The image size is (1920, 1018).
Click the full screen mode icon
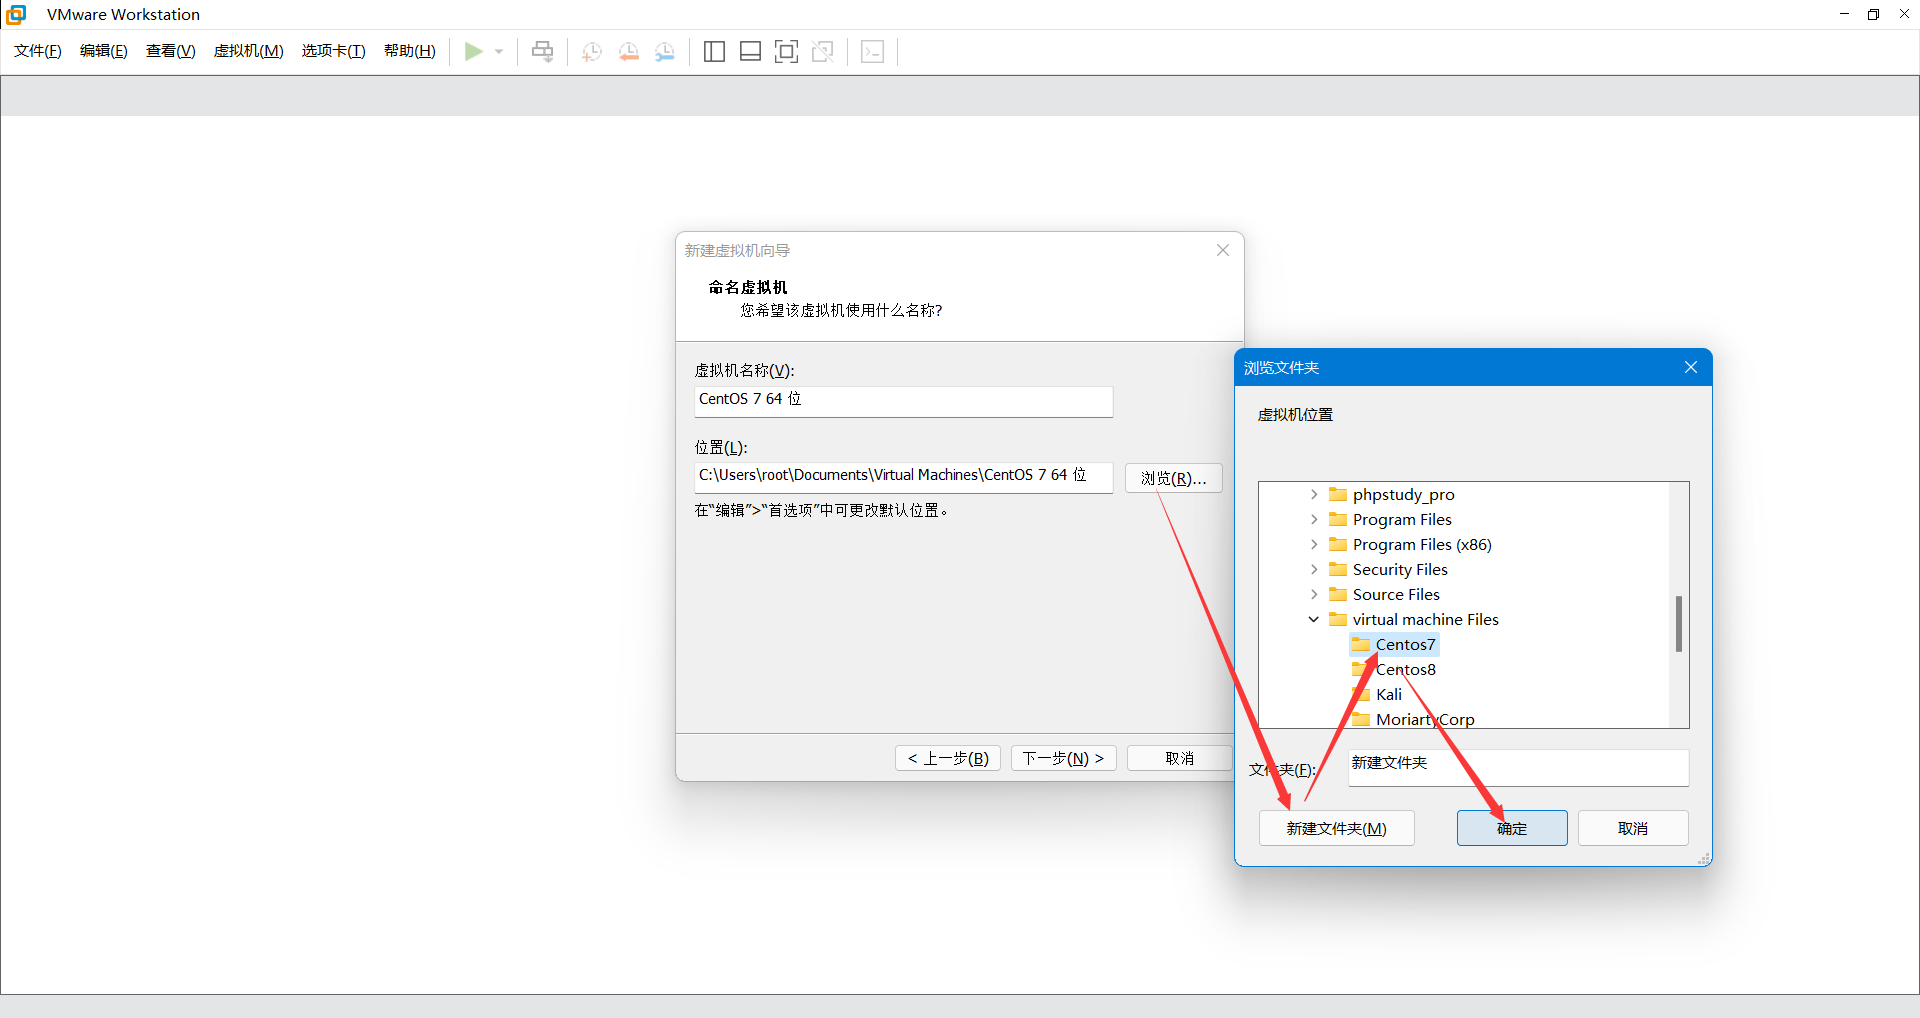(787, 51)
